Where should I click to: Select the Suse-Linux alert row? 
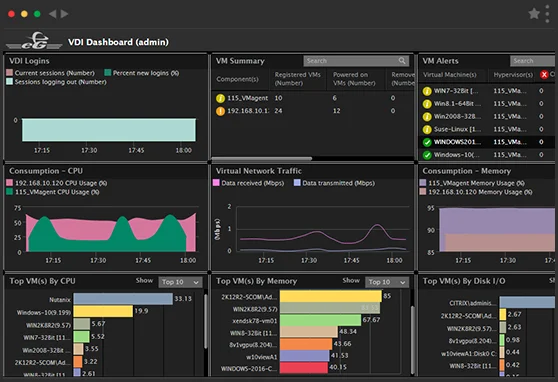coord(487,130)
